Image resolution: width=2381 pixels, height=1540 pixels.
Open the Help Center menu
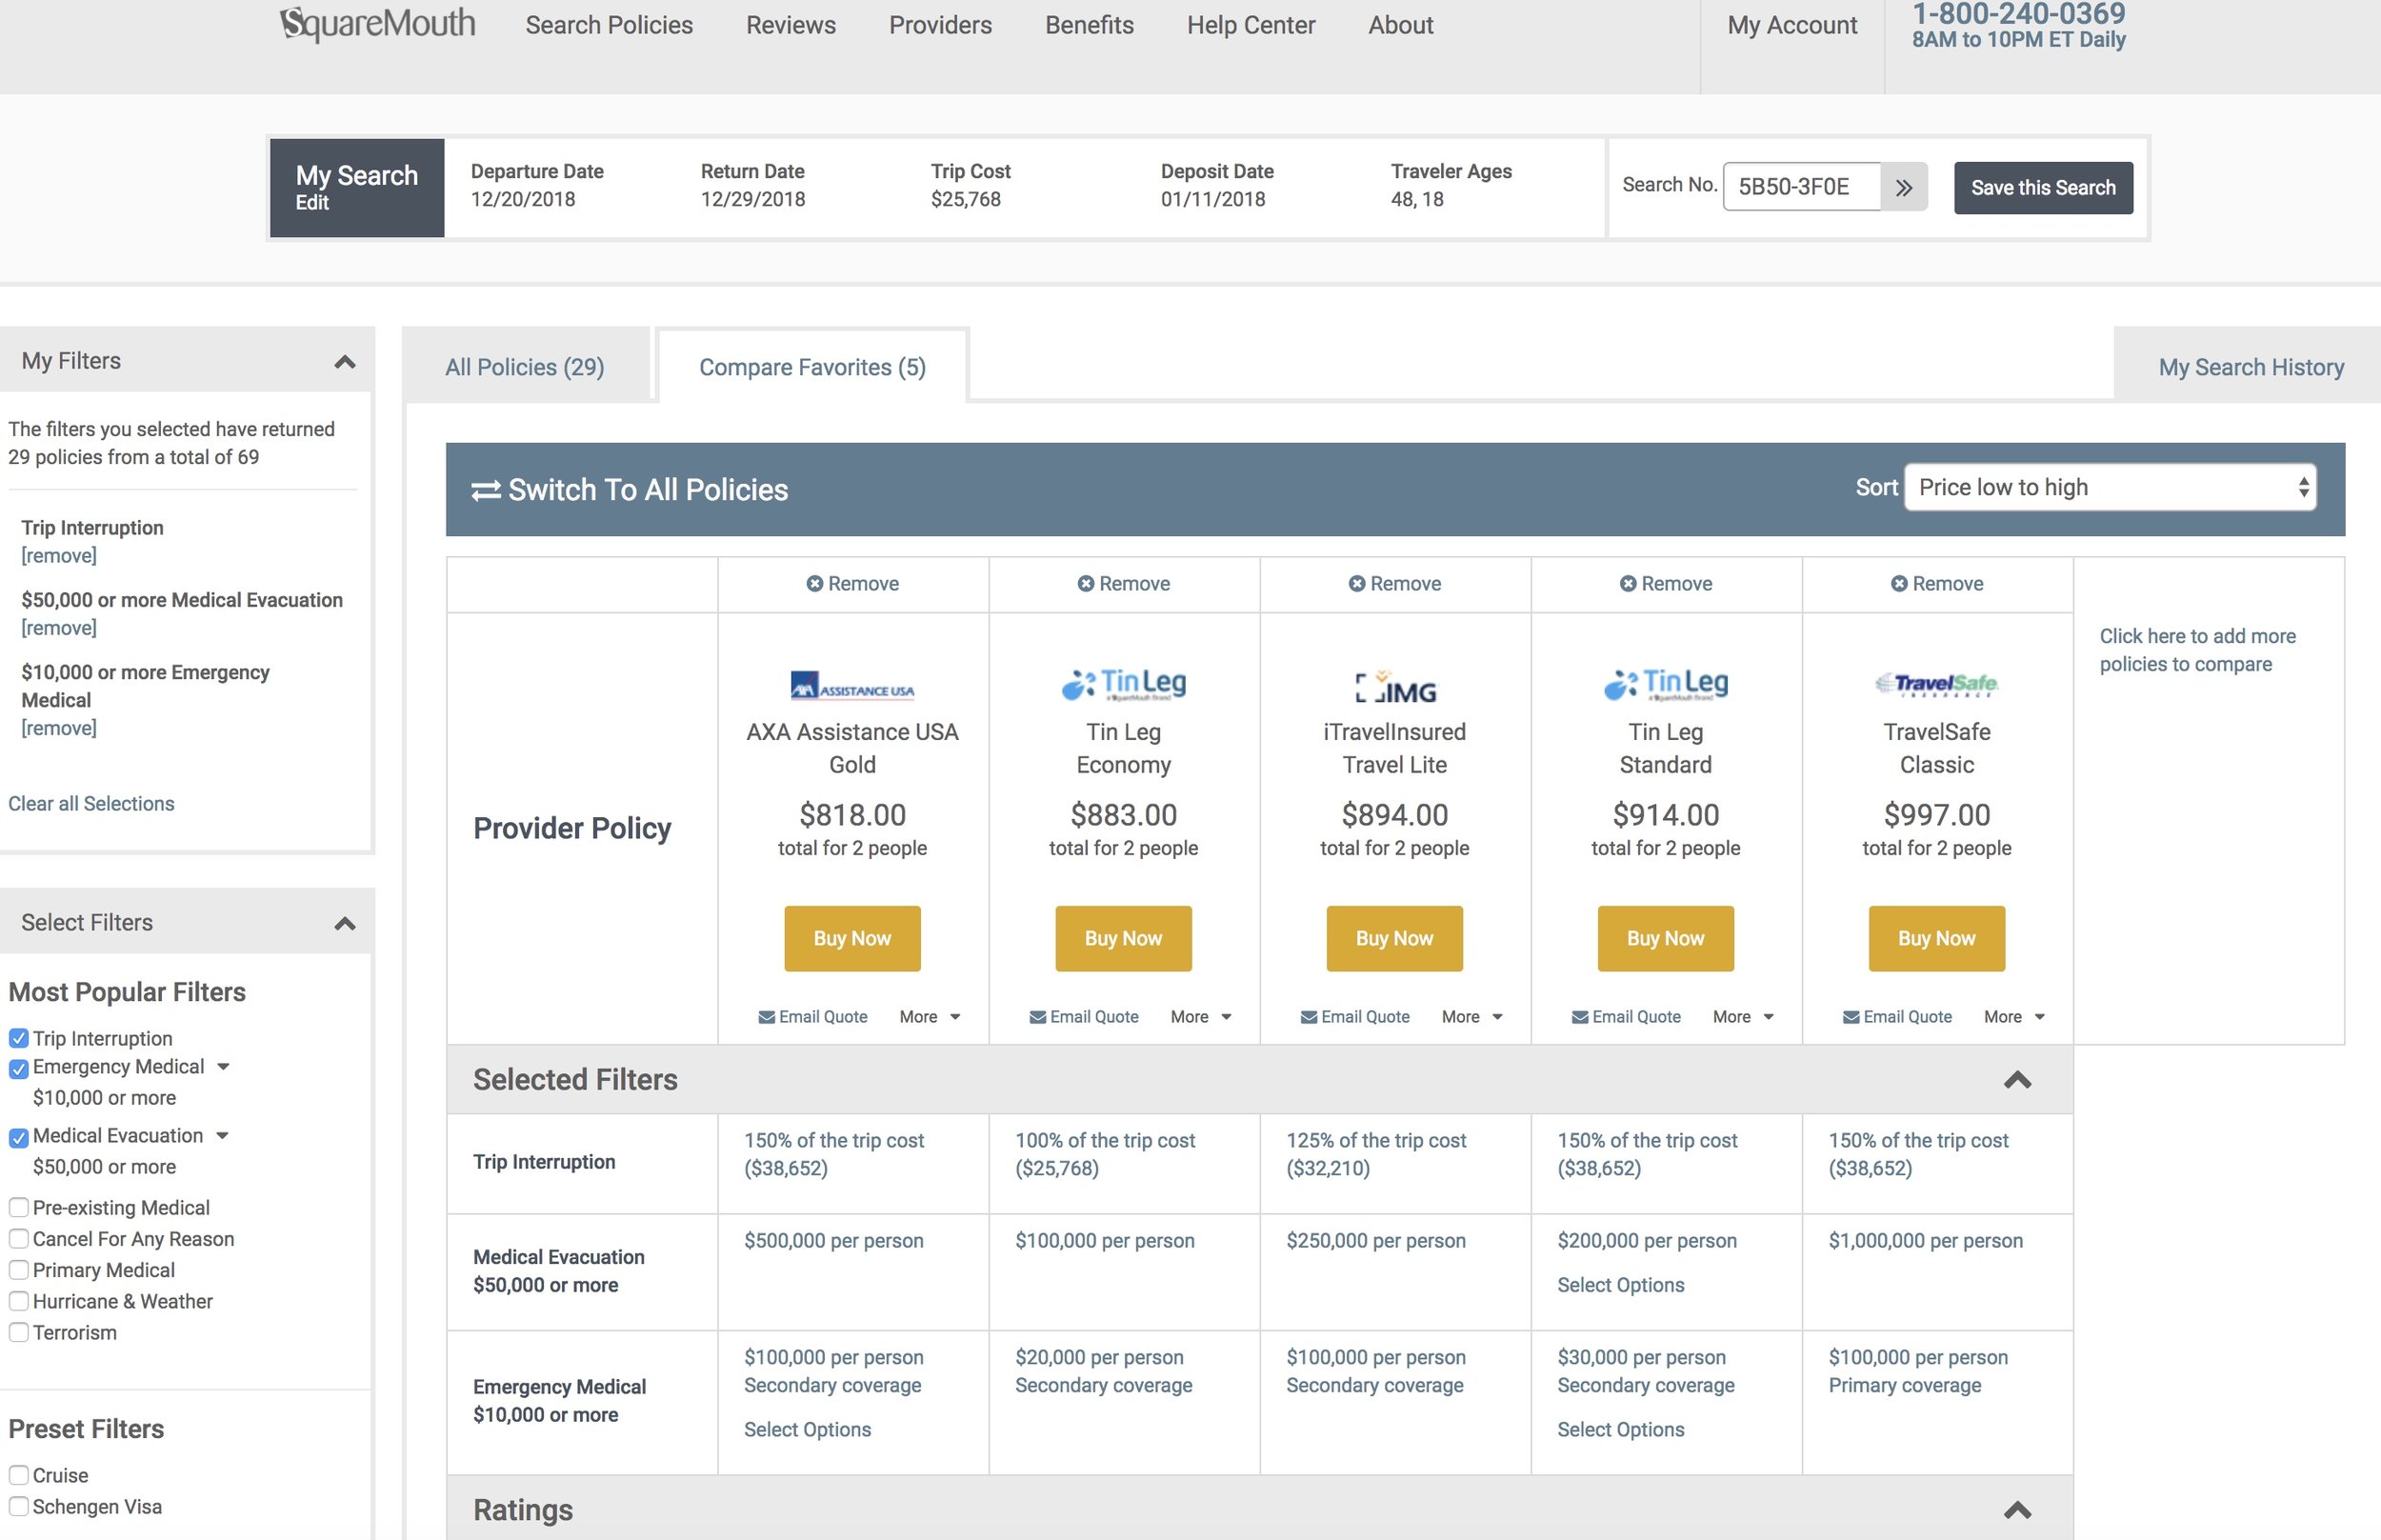click(x=1251, y=25)
